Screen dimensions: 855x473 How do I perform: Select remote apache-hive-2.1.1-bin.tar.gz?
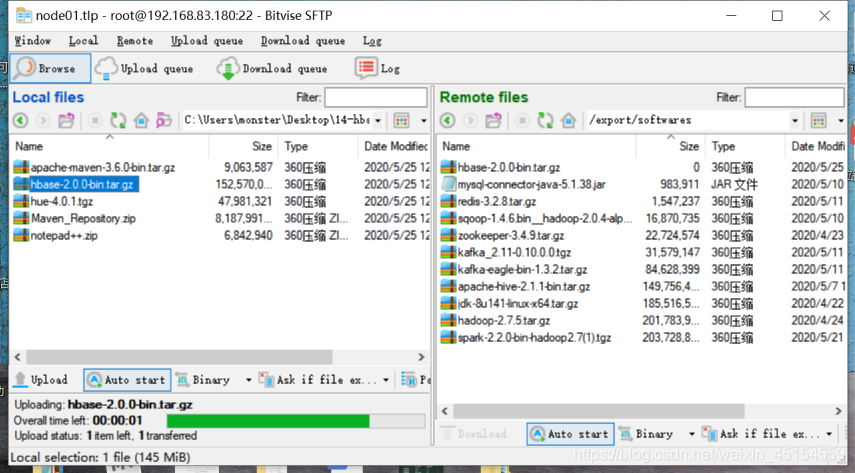tap(523, 286)
